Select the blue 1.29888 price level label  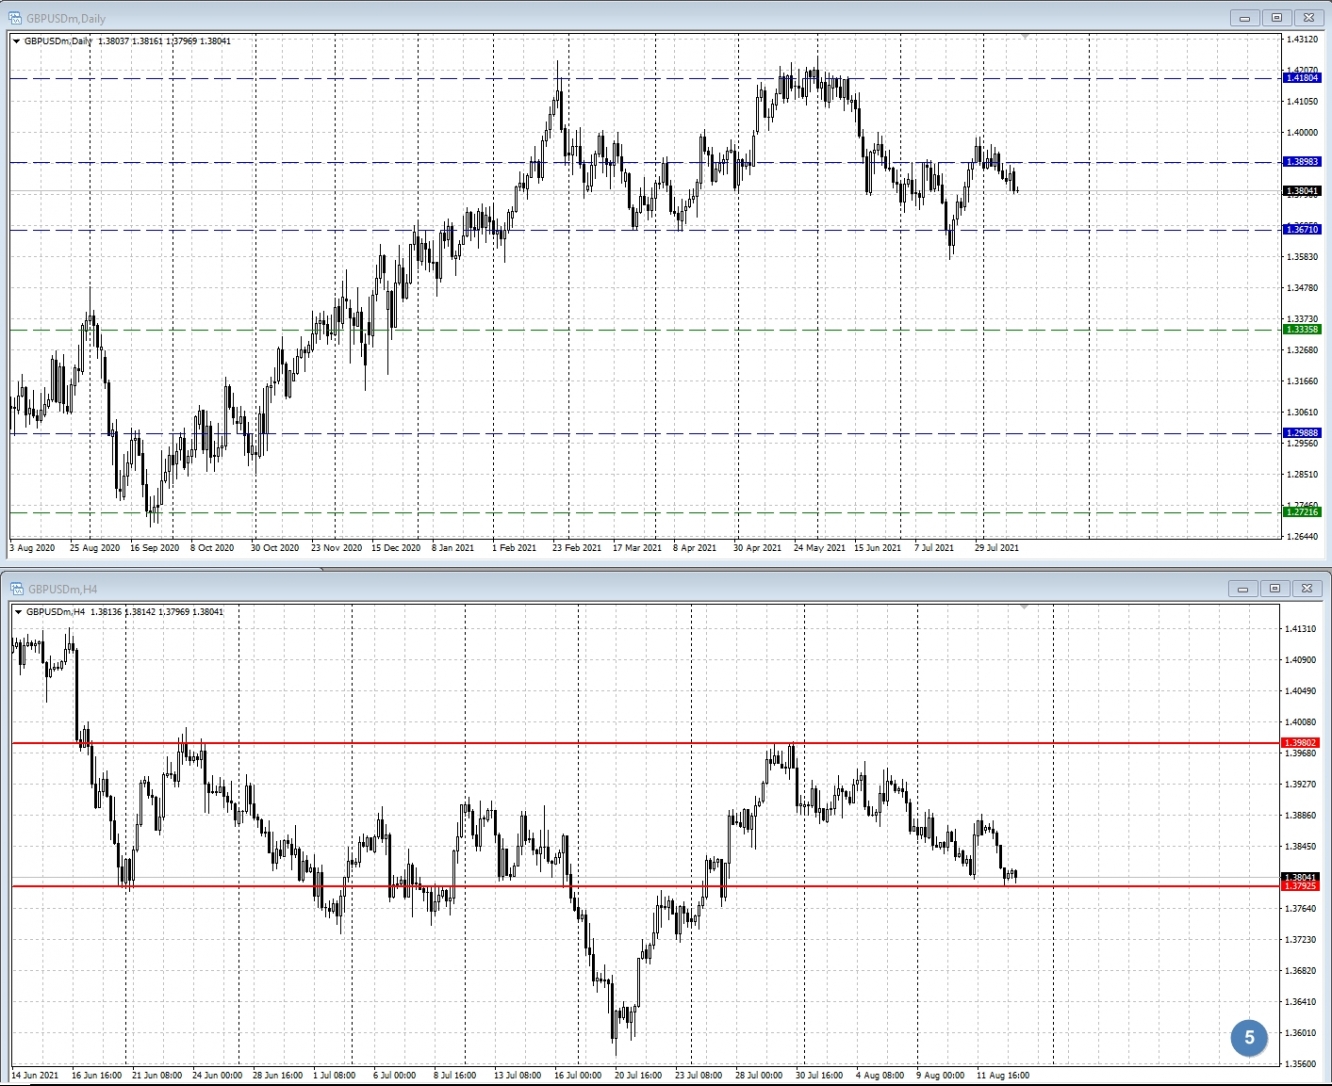1302,433
